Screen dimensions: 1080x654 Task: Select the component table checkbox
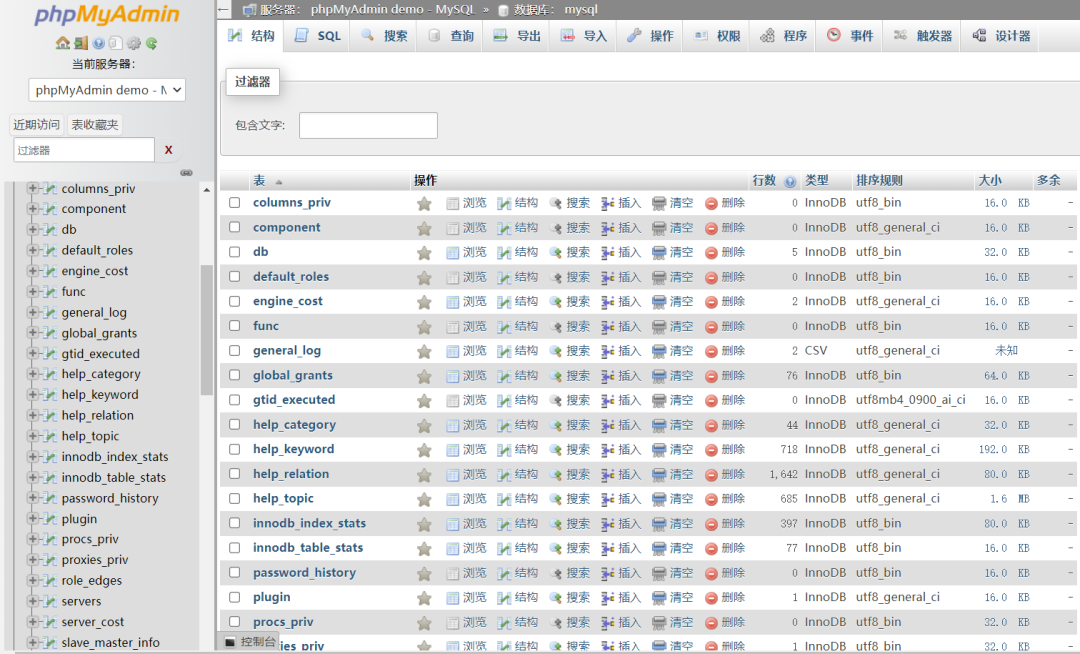tap(235, 227)
